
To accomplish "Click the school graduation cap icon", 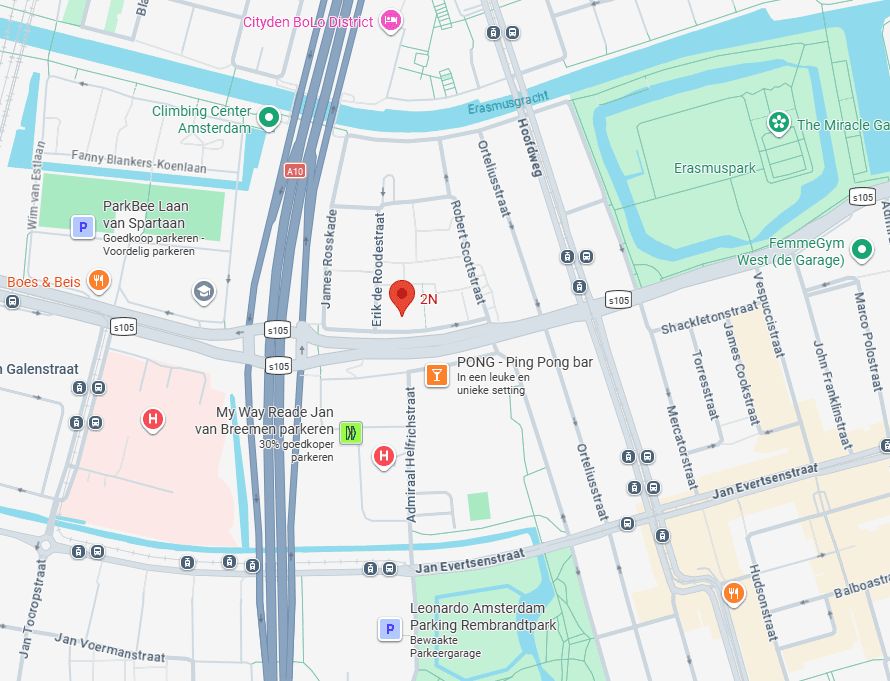I will 204,292.
